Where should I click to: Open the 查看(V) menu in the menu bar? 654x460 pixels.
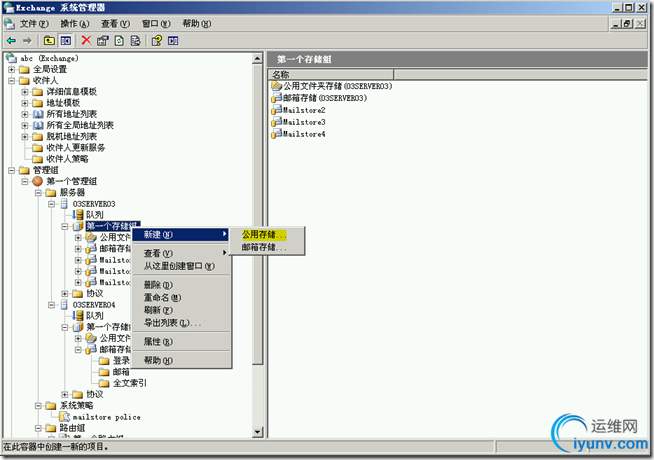116,24
